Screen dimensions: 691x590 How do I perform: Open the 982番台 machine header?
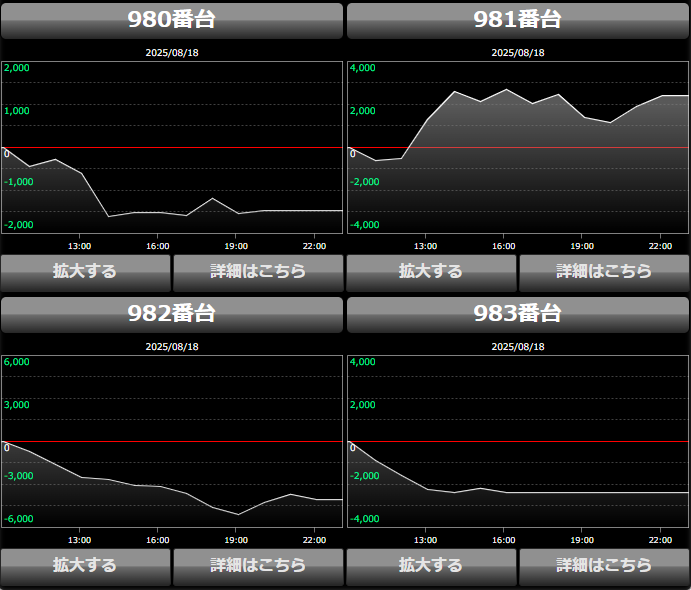click(172, 315)
